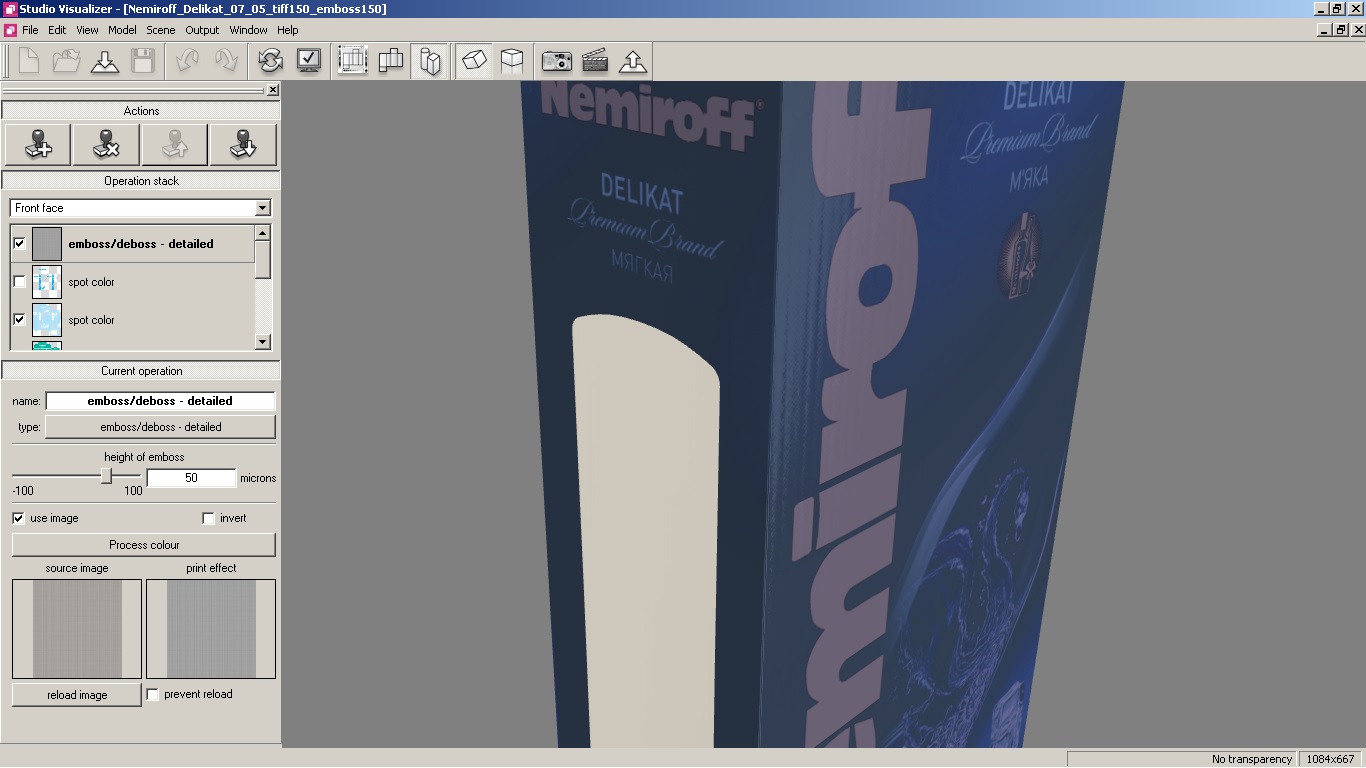Click the No transparency status entry
1366x768 pixels.
point(1251,759)
